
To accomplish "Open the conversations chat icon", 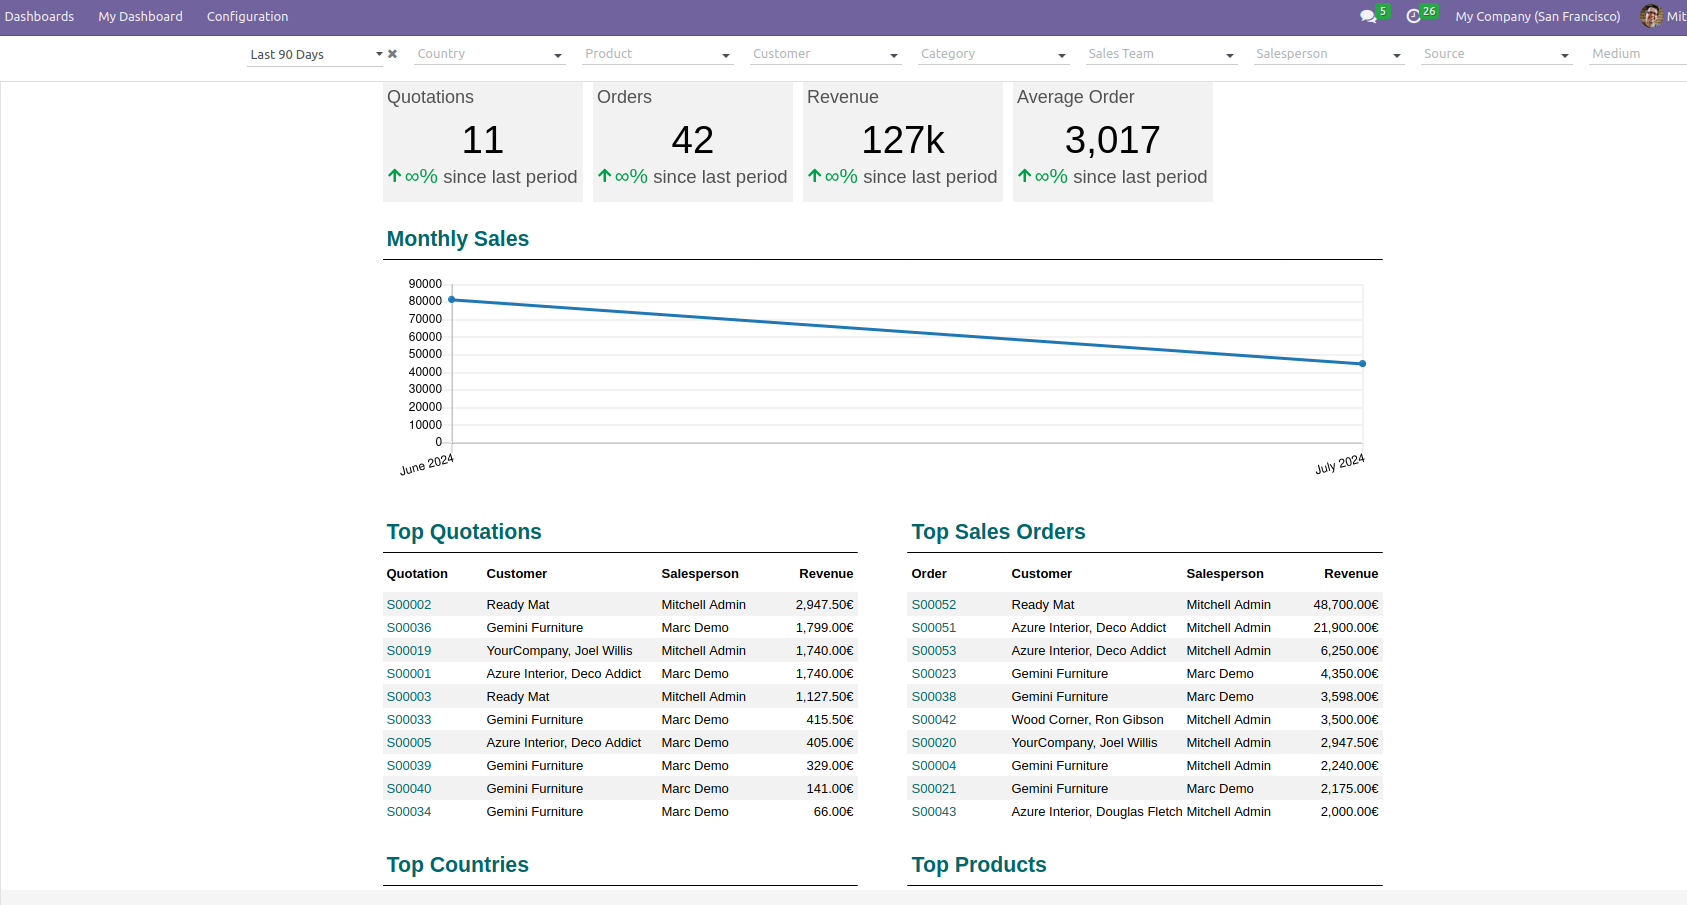I will point(1368,17).
